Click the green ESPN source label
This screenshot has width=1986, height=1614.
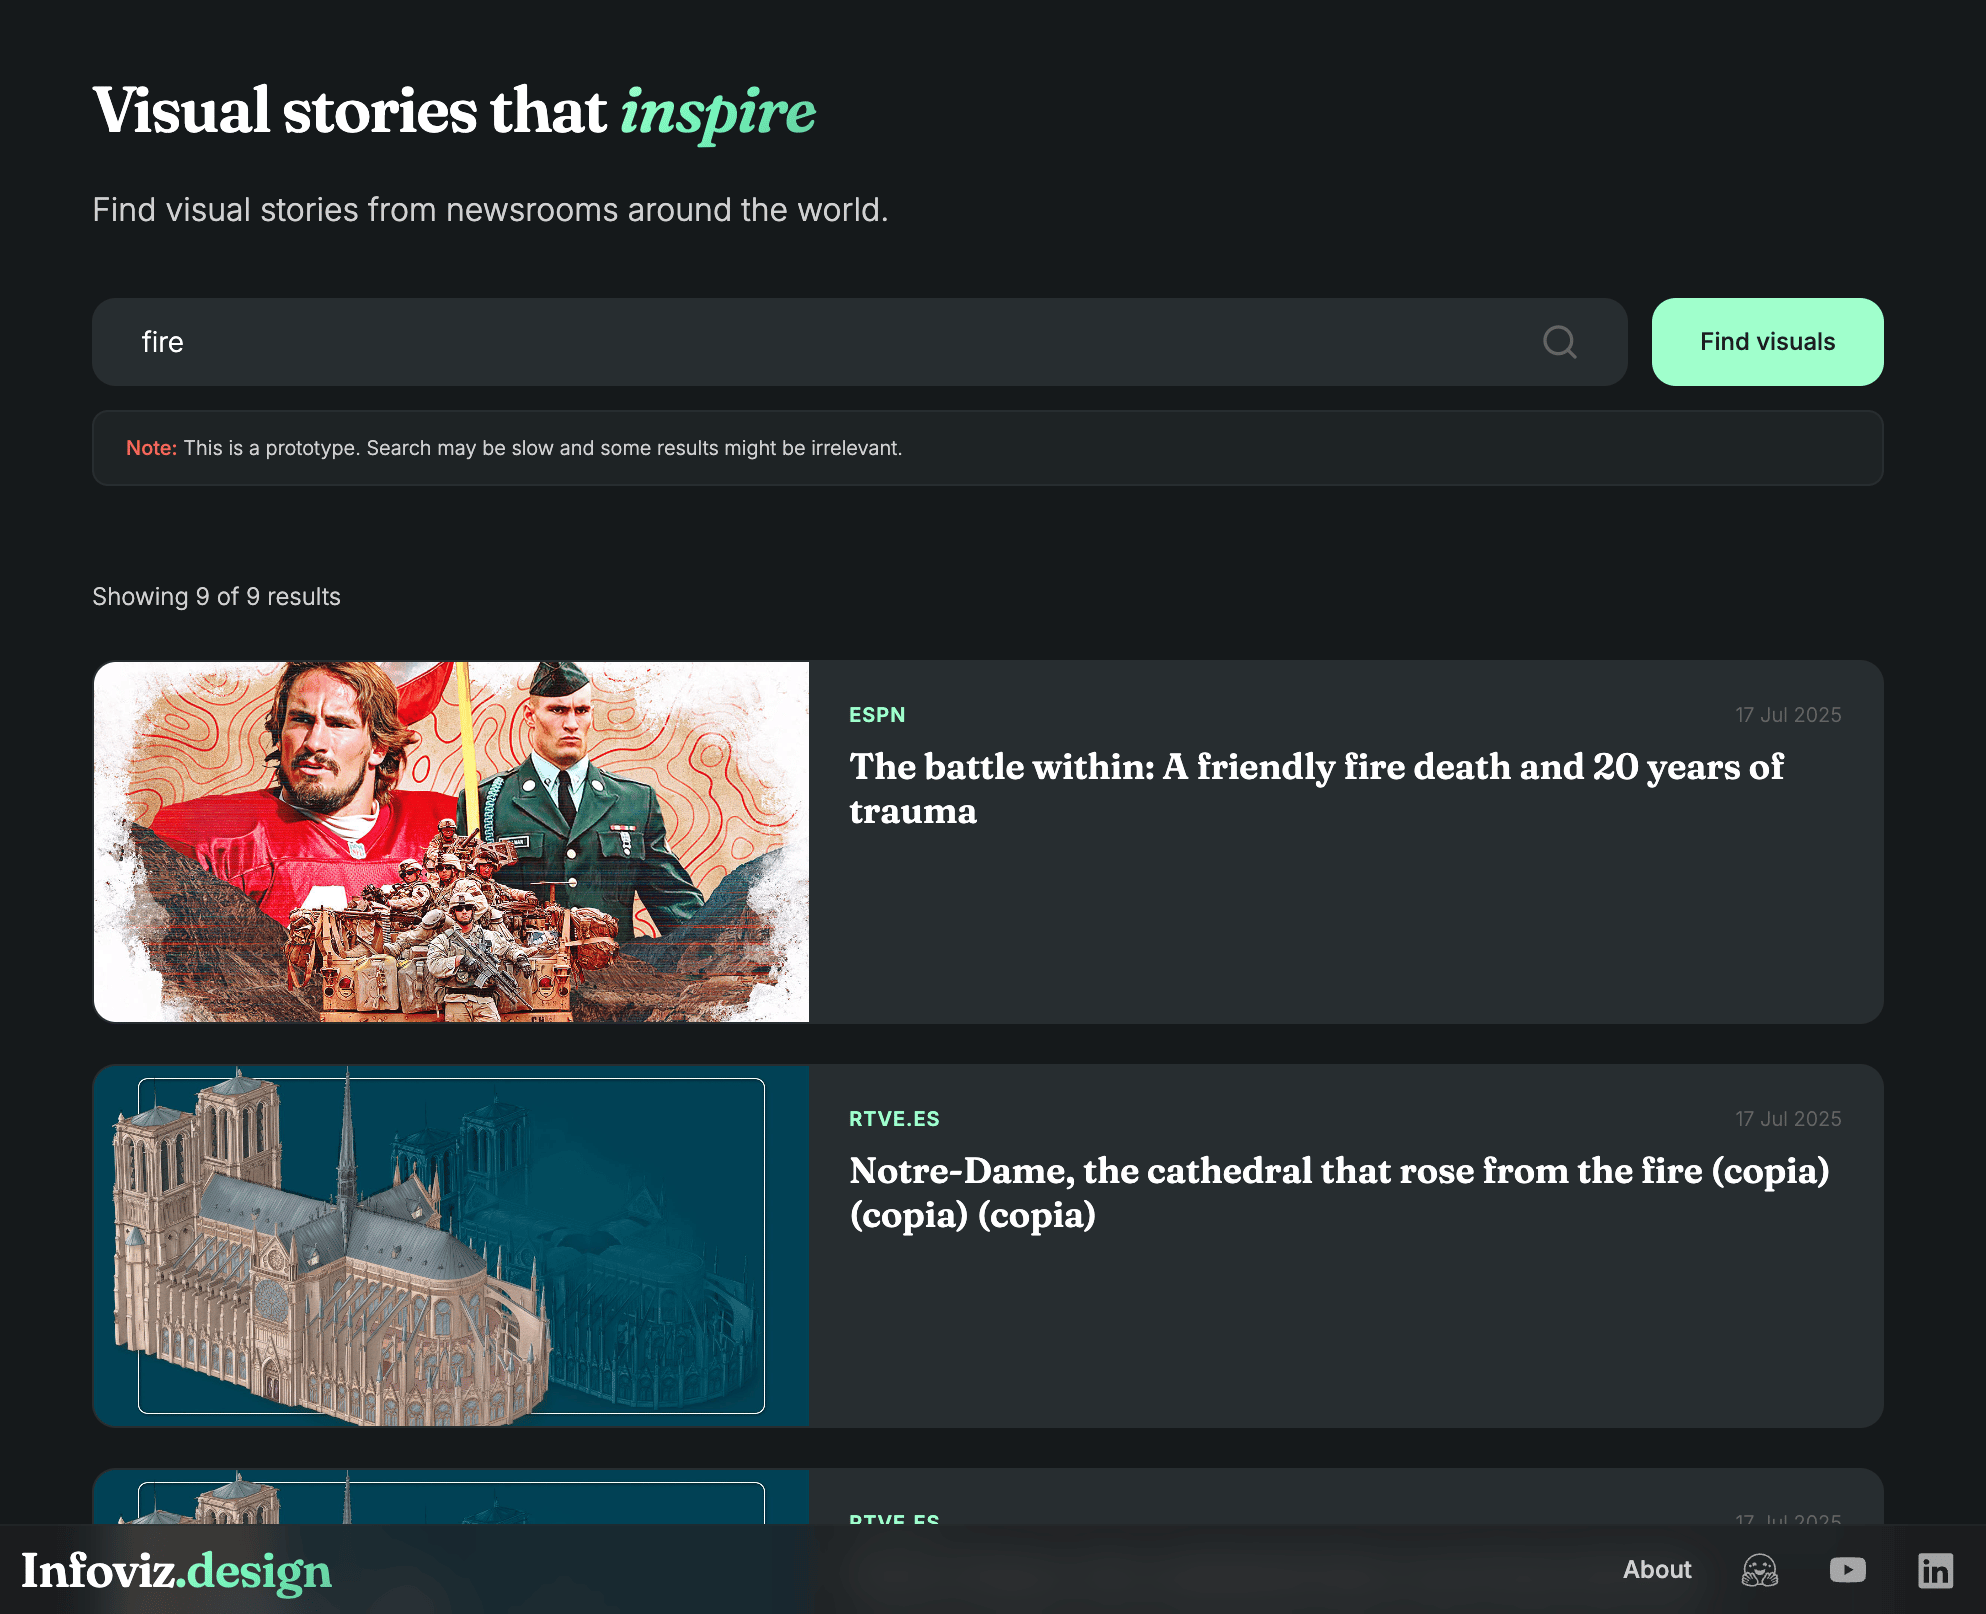click(x=876, y=714)
